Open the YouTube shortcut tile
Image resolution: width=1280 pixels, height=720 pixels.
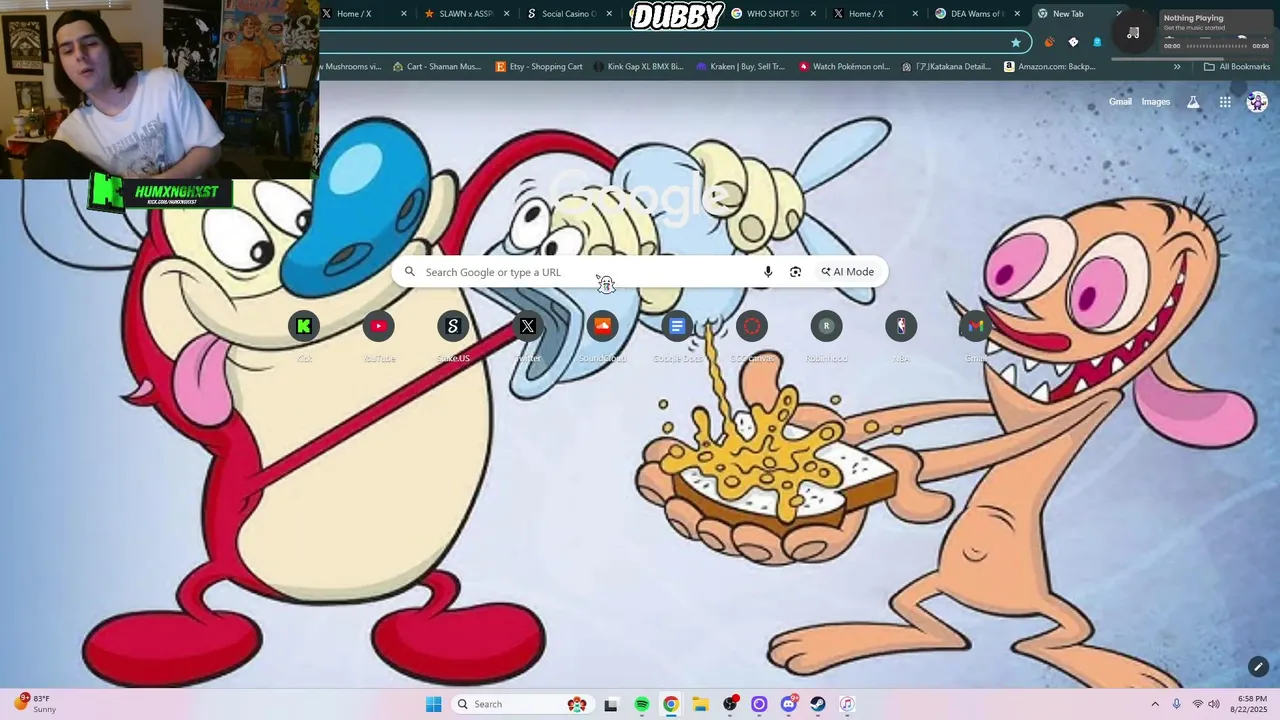pyautogui.click(x=379, y=326)
